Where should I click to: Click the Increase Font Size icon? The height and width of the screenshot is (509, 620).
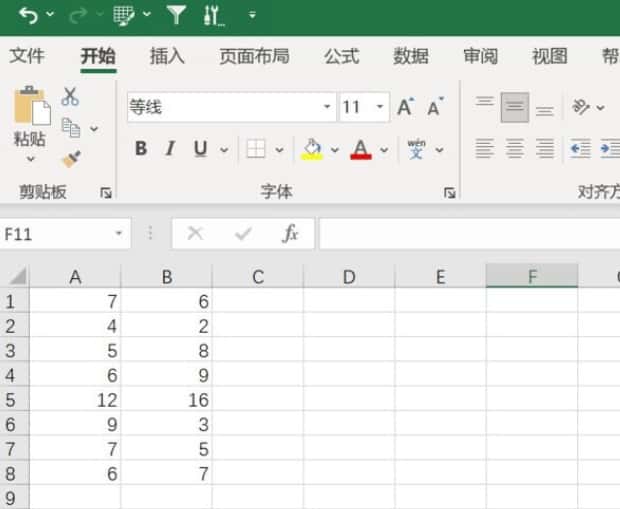tap(405, 108)
